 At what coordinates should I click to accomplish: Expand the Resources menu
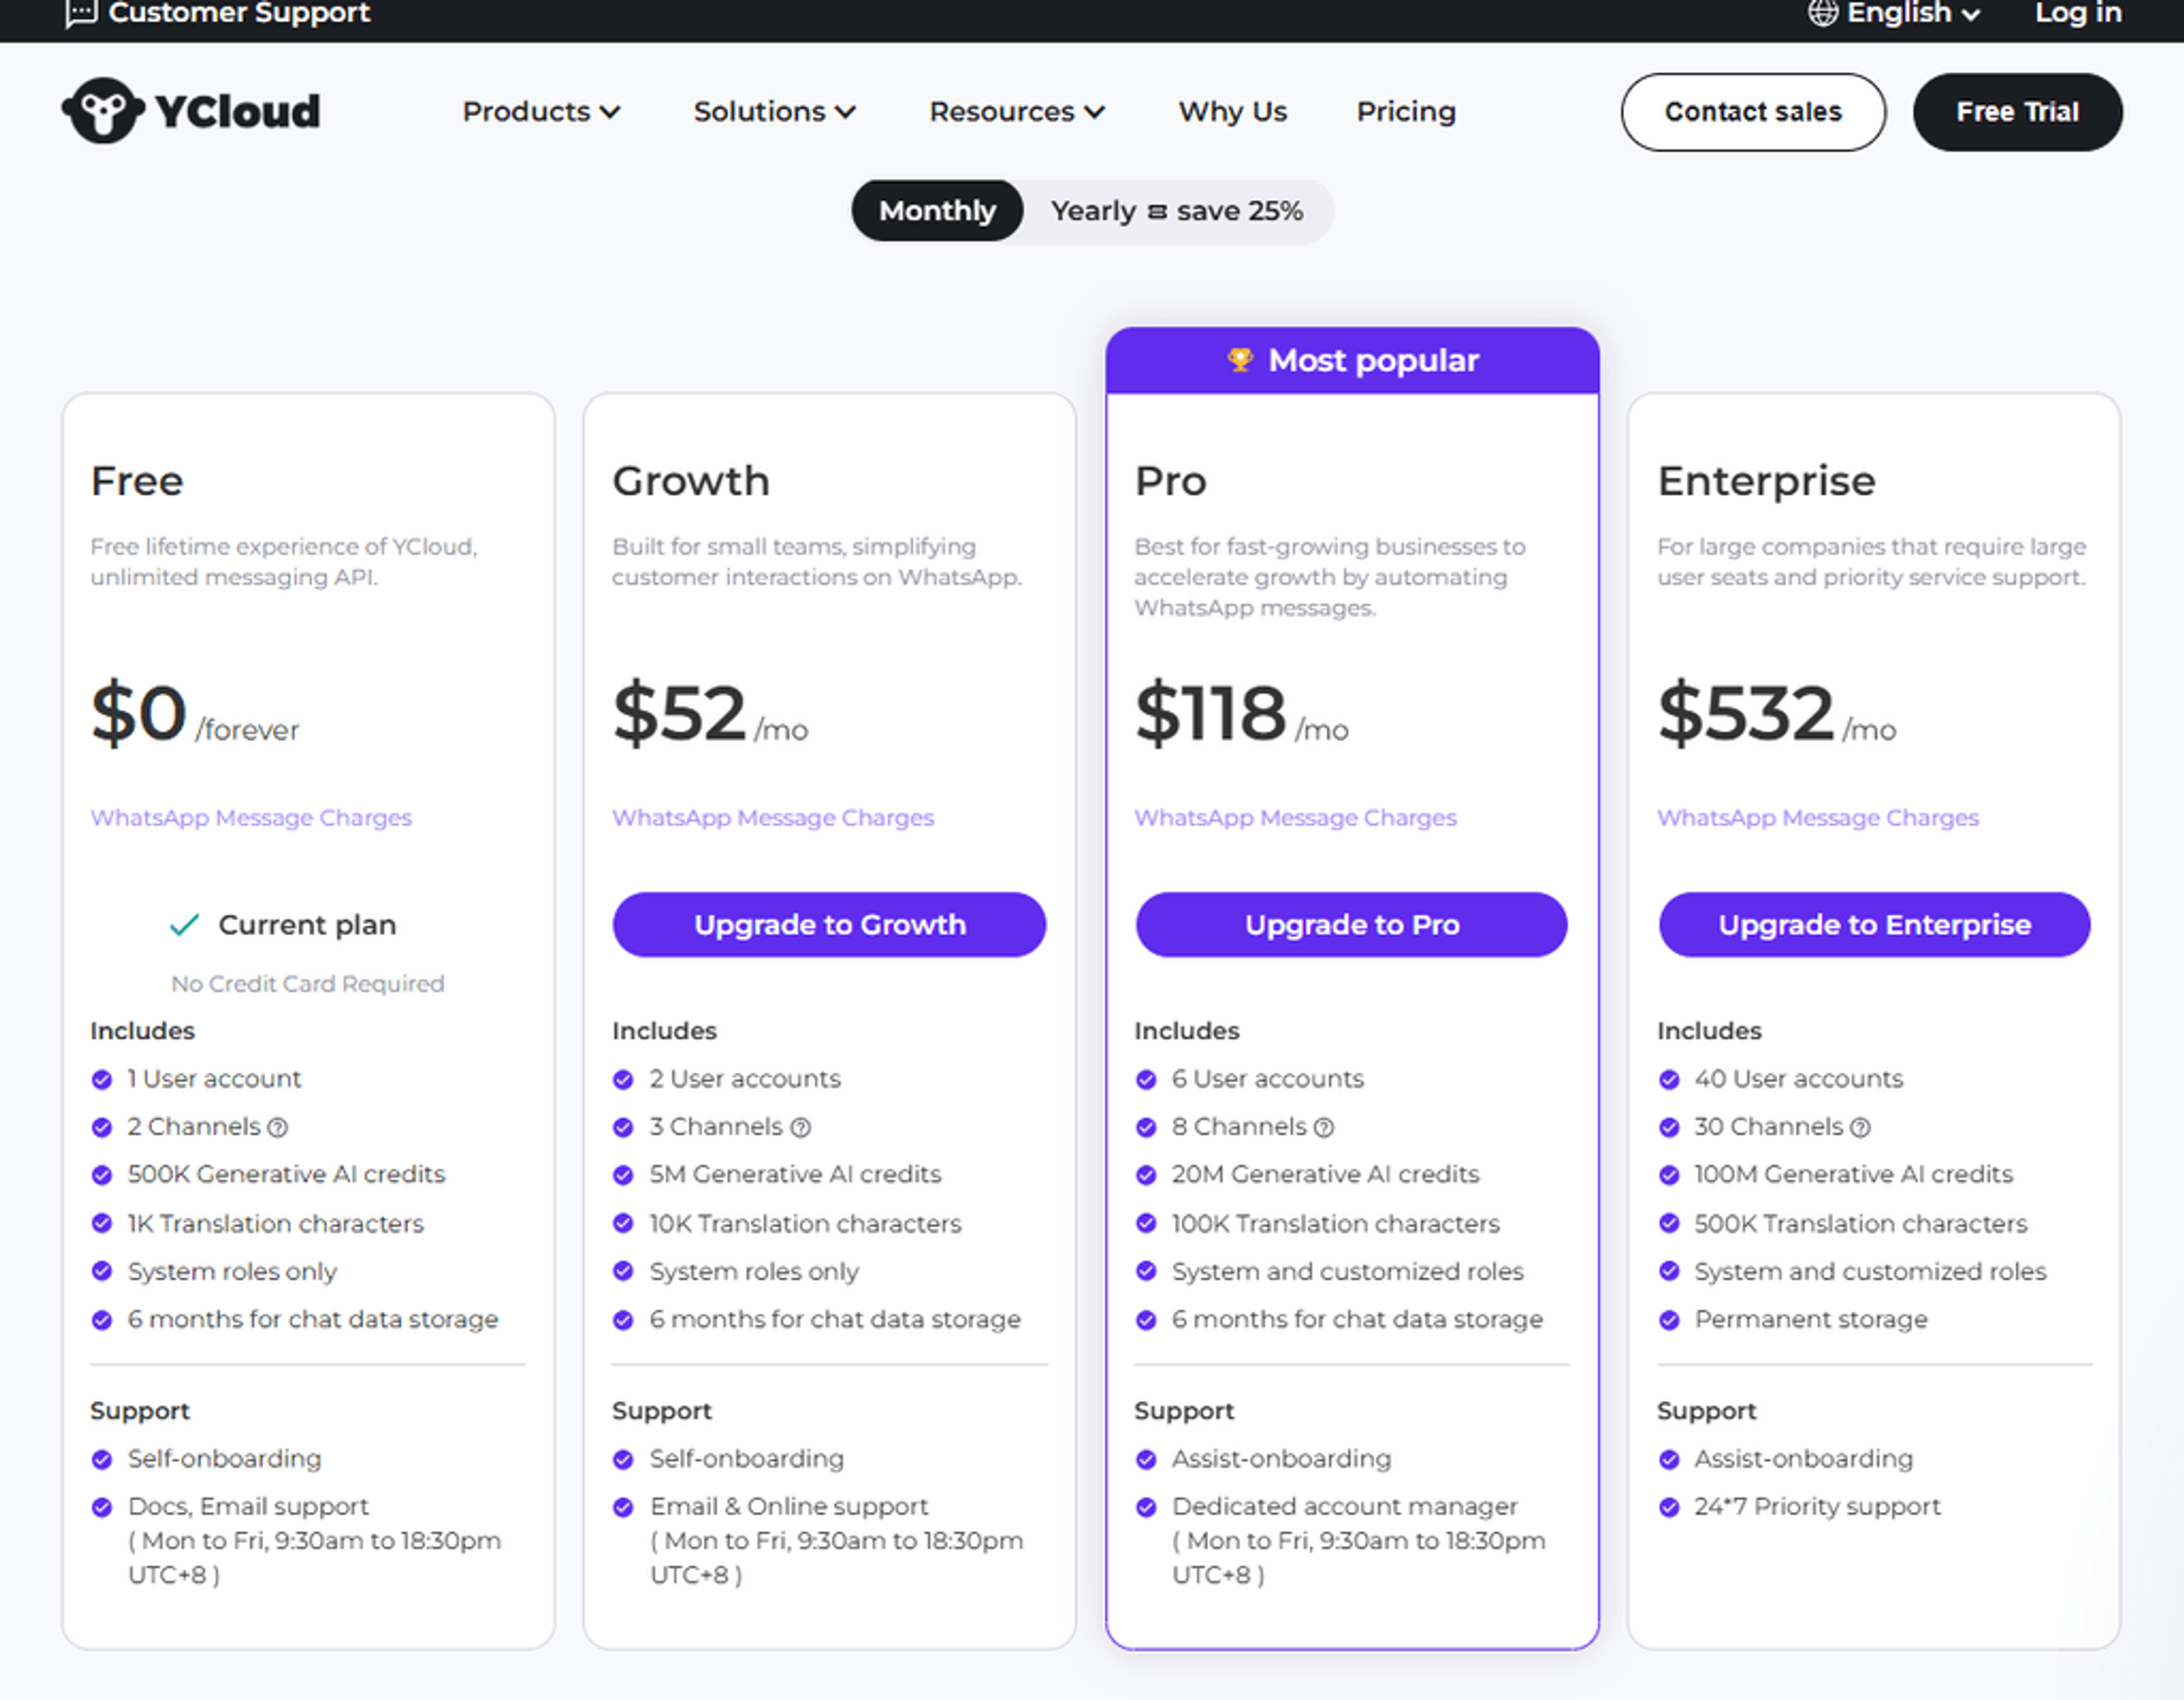pyautogui.click(x=1017, y=111)
